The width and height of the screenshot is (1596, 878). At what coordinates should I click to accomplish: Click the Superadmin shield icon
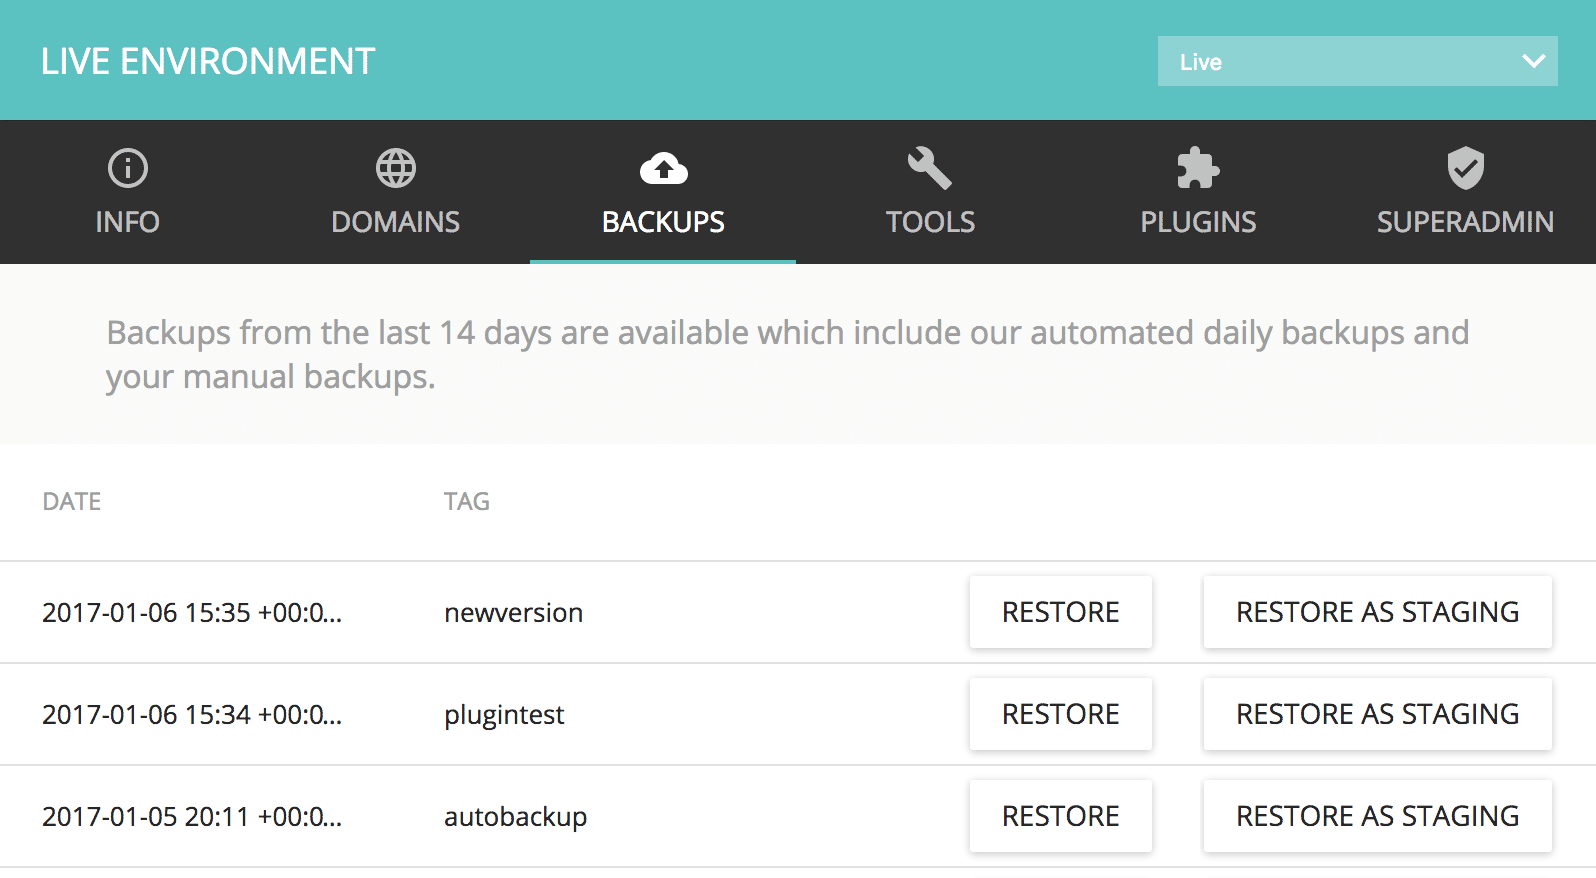tap(1465, 168)
